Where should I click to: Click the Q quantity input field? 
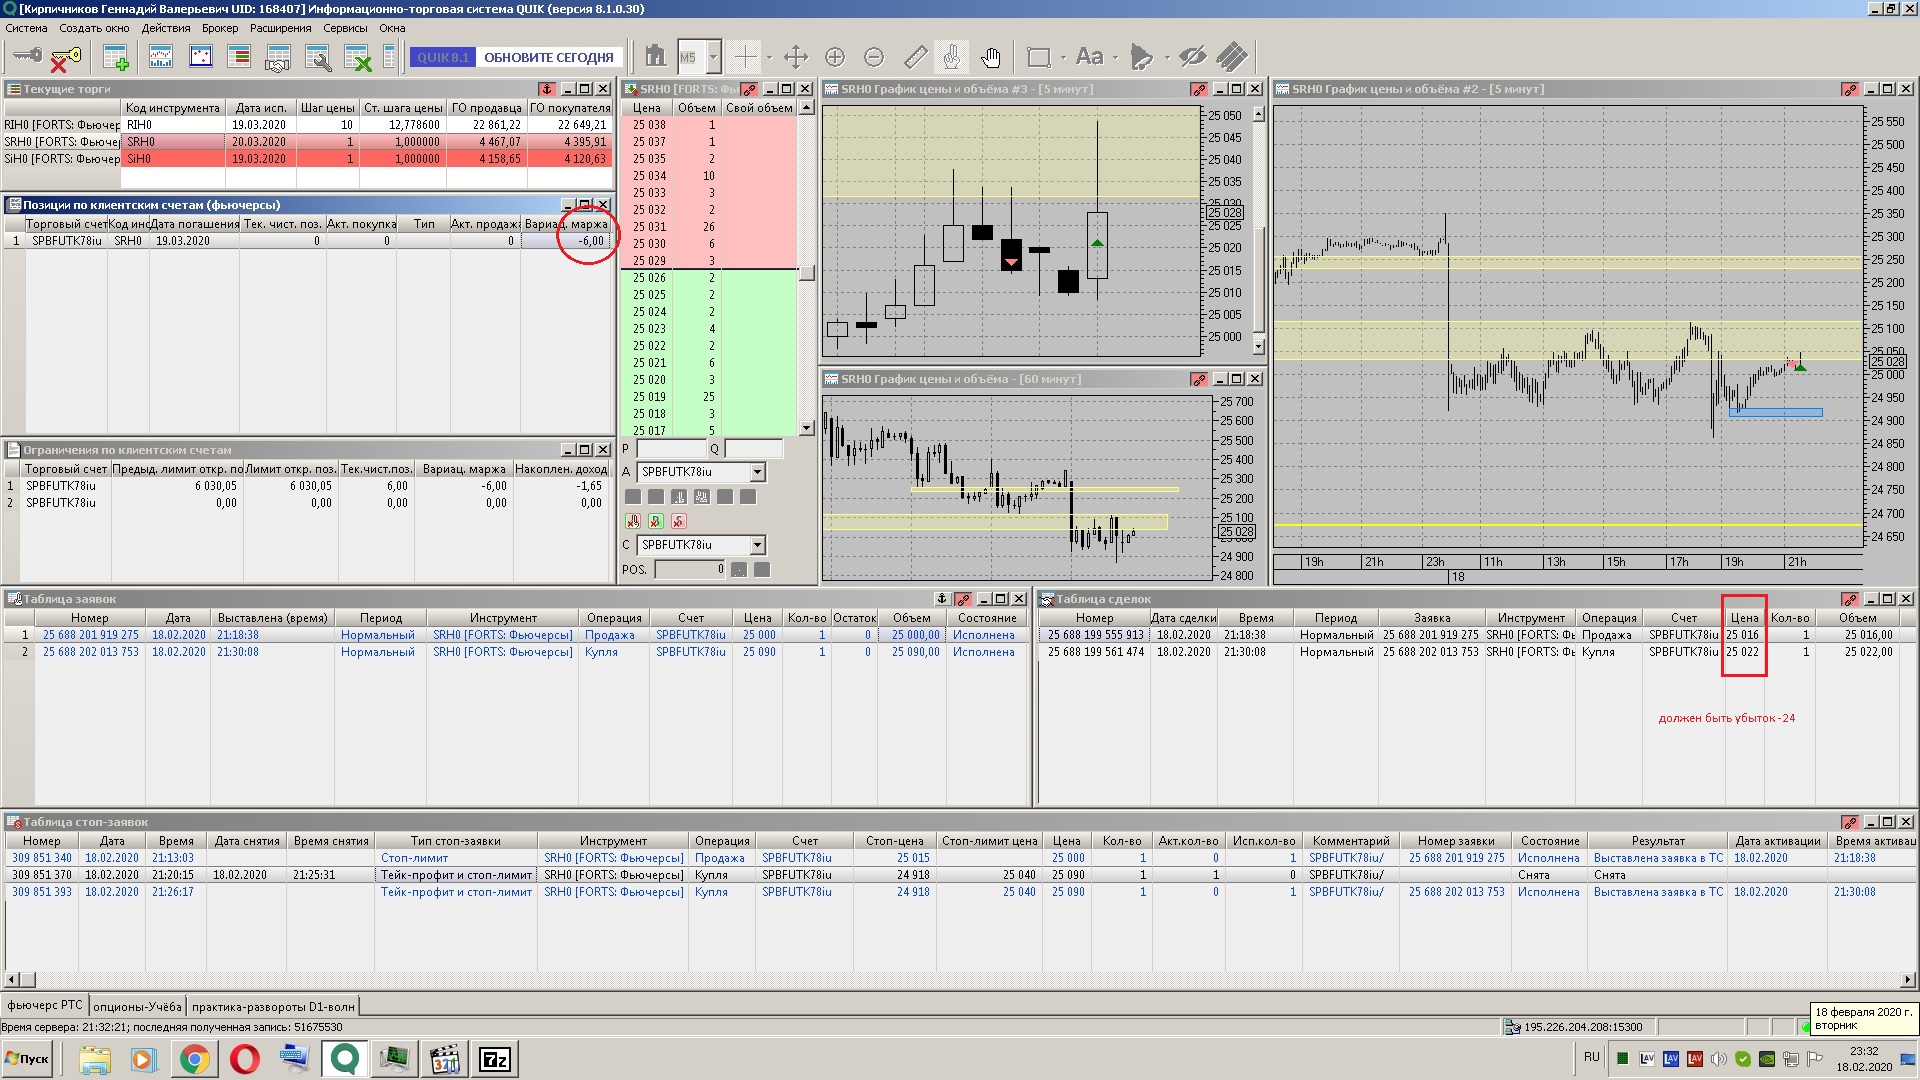(753, 449)
